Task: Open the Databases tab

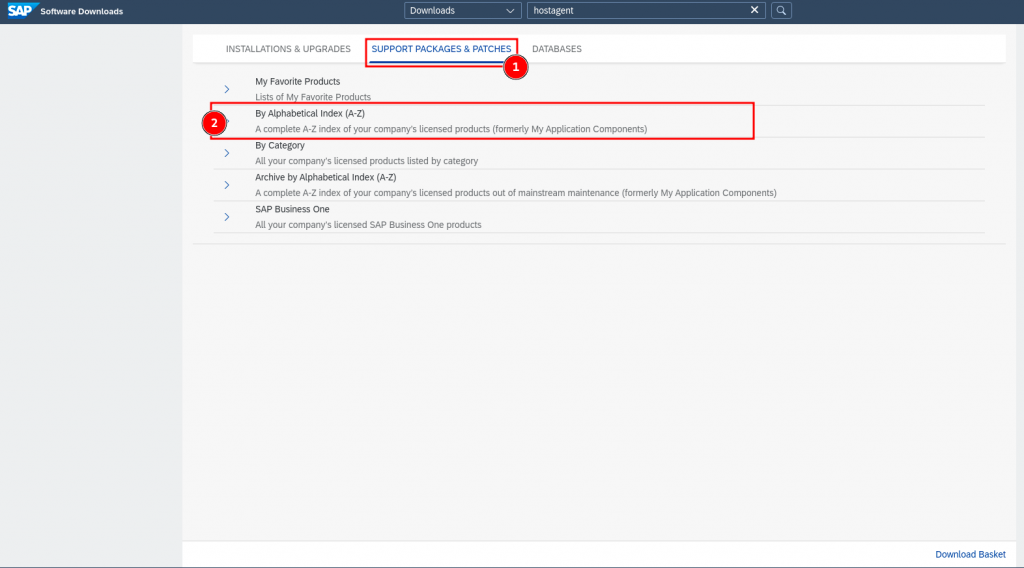Action: click(x=556, y=49)
